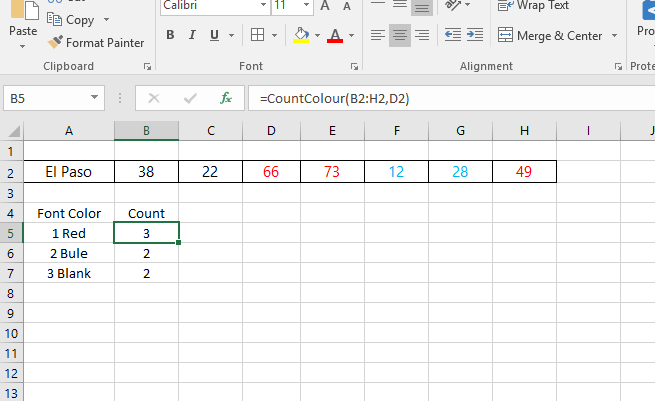Select the blue cell with value 12
The width and height of the screenshot is (655, 401).
click(x=396, y=172)
